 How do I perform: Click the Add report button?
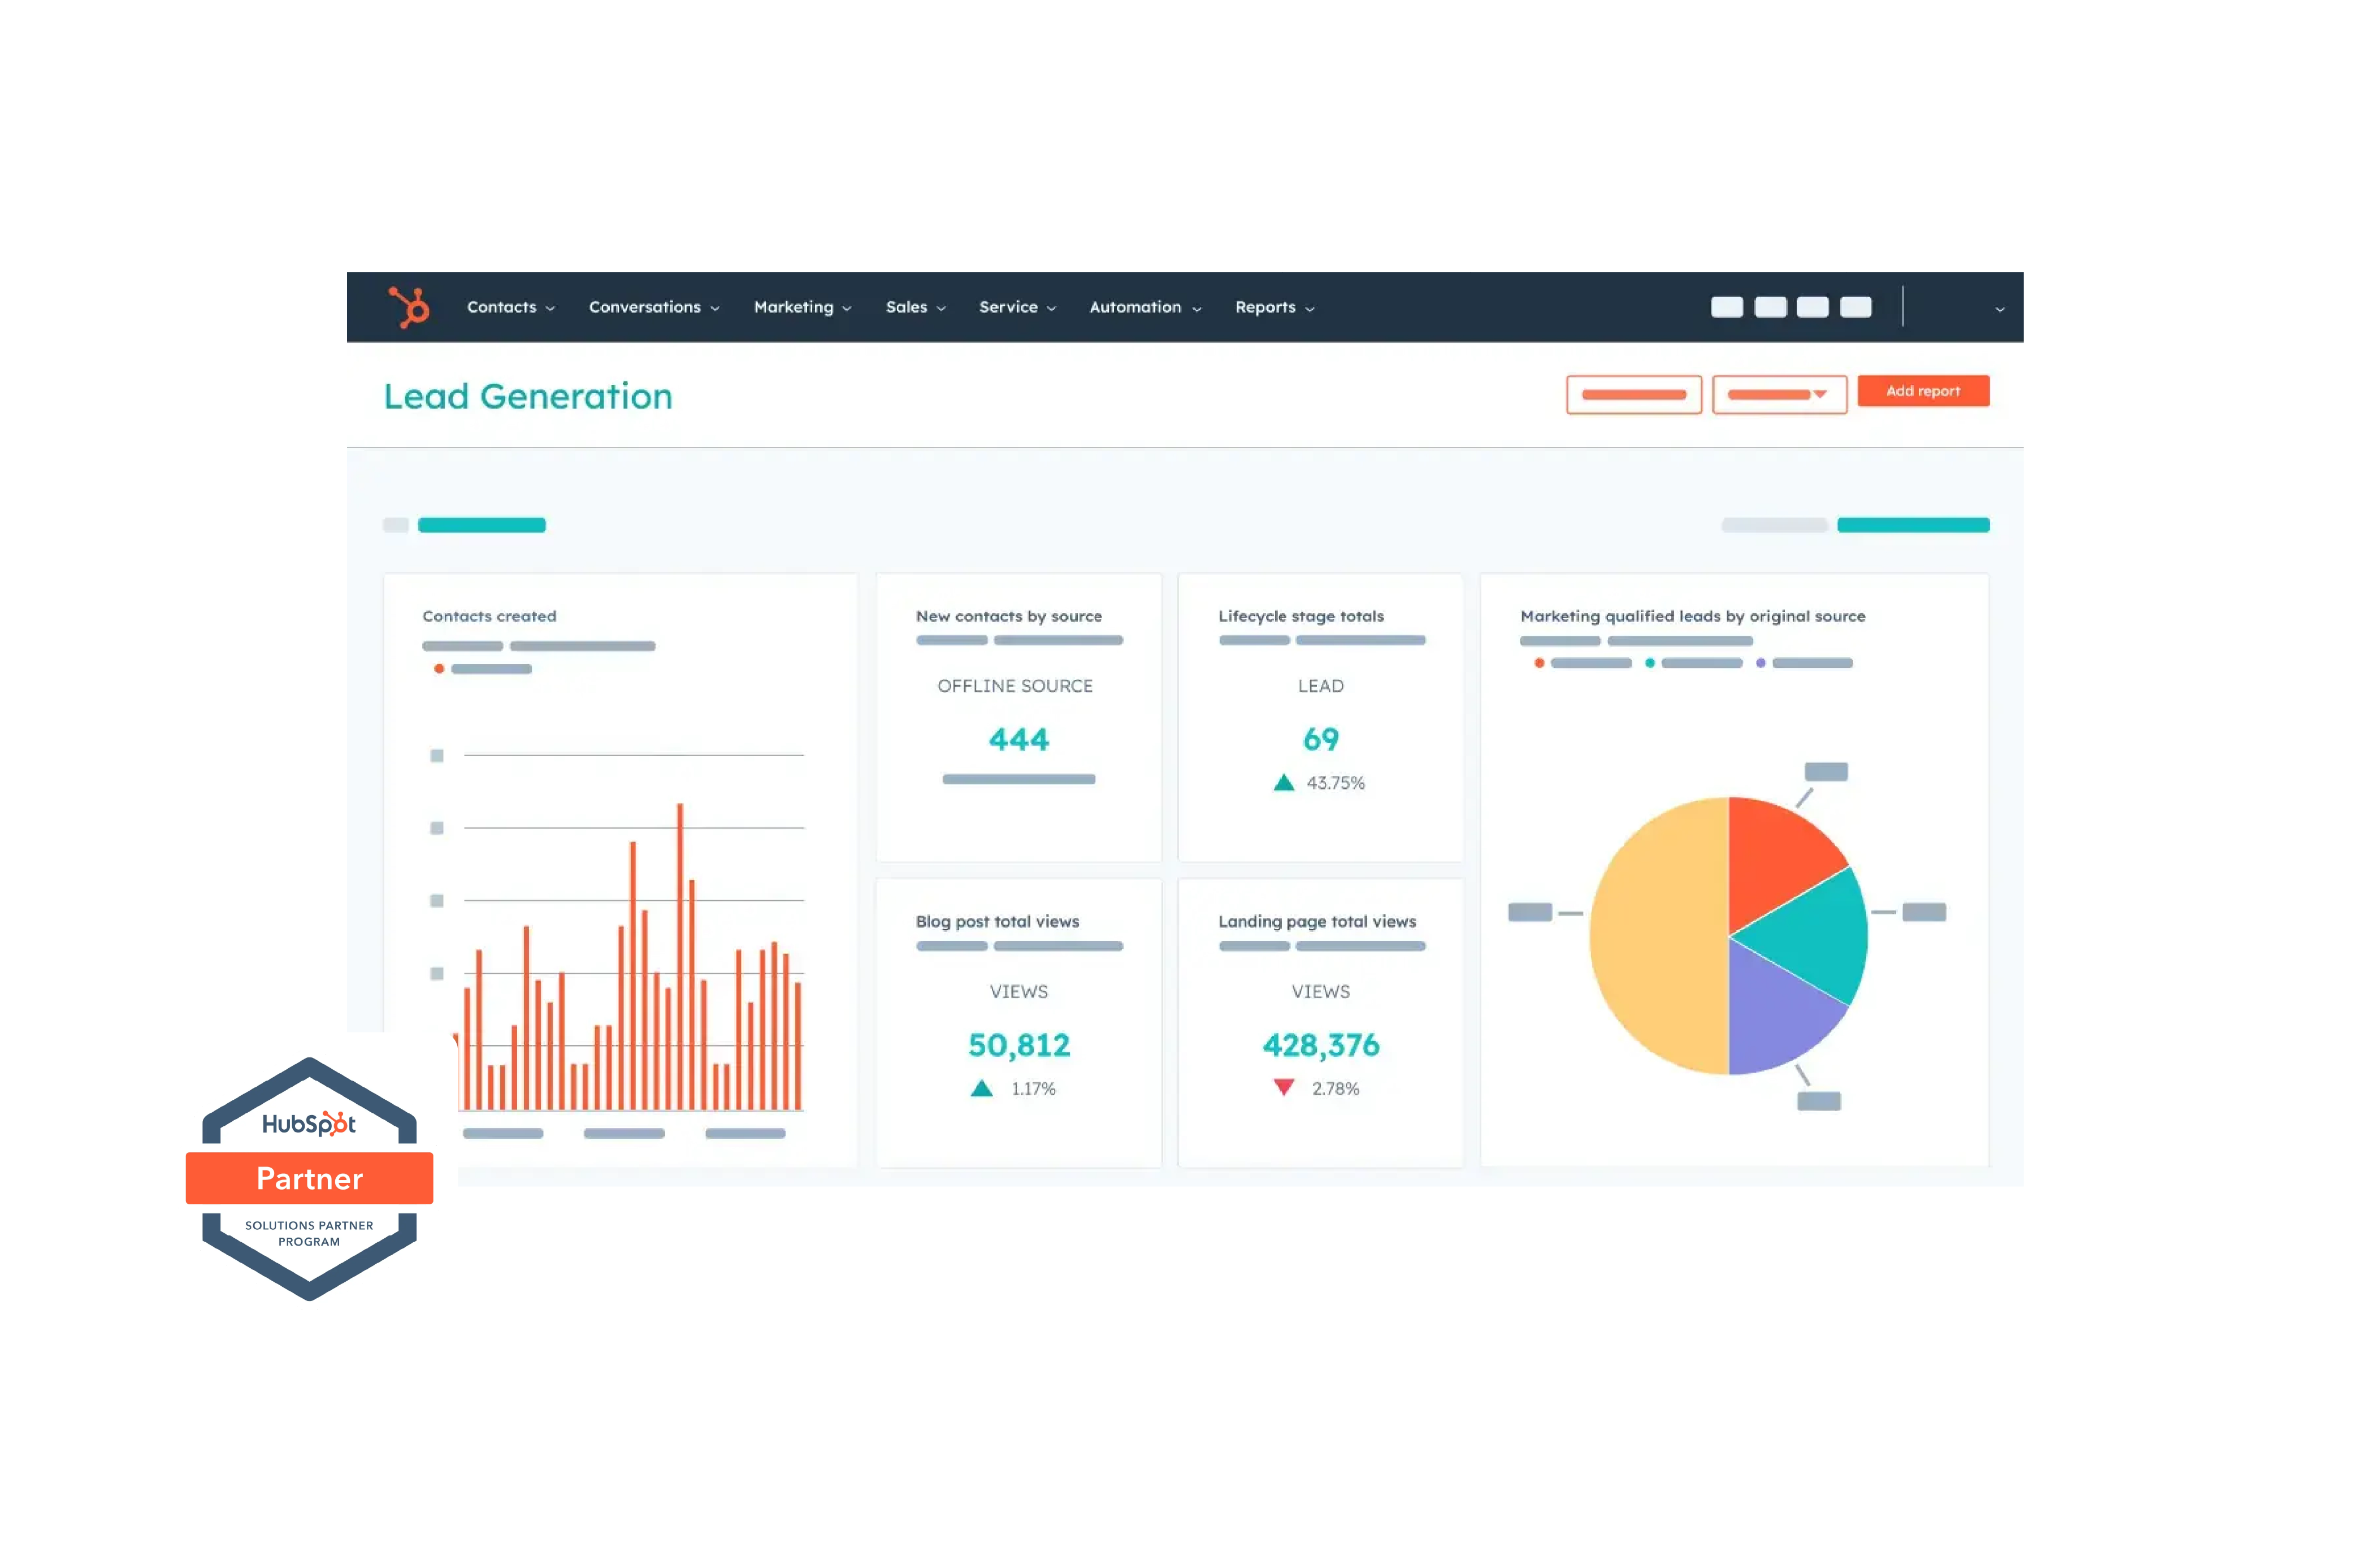(1922, 391)
